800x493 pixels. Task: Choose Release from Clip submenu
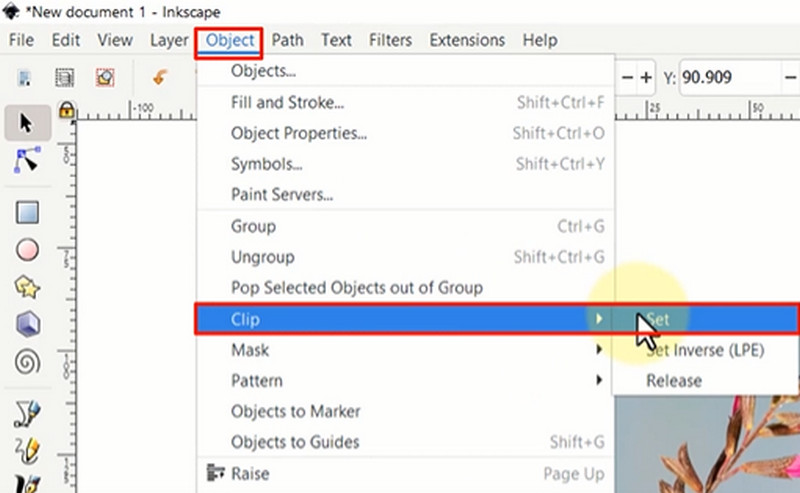(x=674, y=381)
